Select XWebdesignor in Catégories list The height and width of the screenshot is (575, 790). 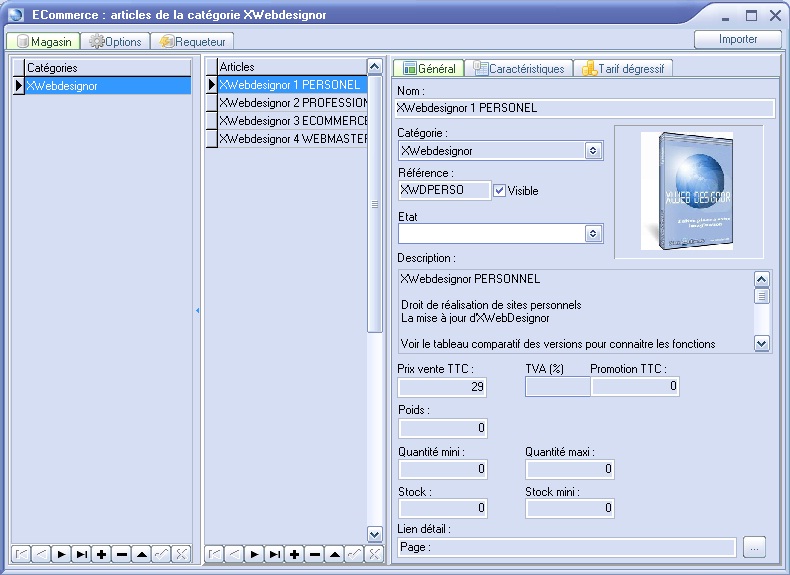click(108, 86)
